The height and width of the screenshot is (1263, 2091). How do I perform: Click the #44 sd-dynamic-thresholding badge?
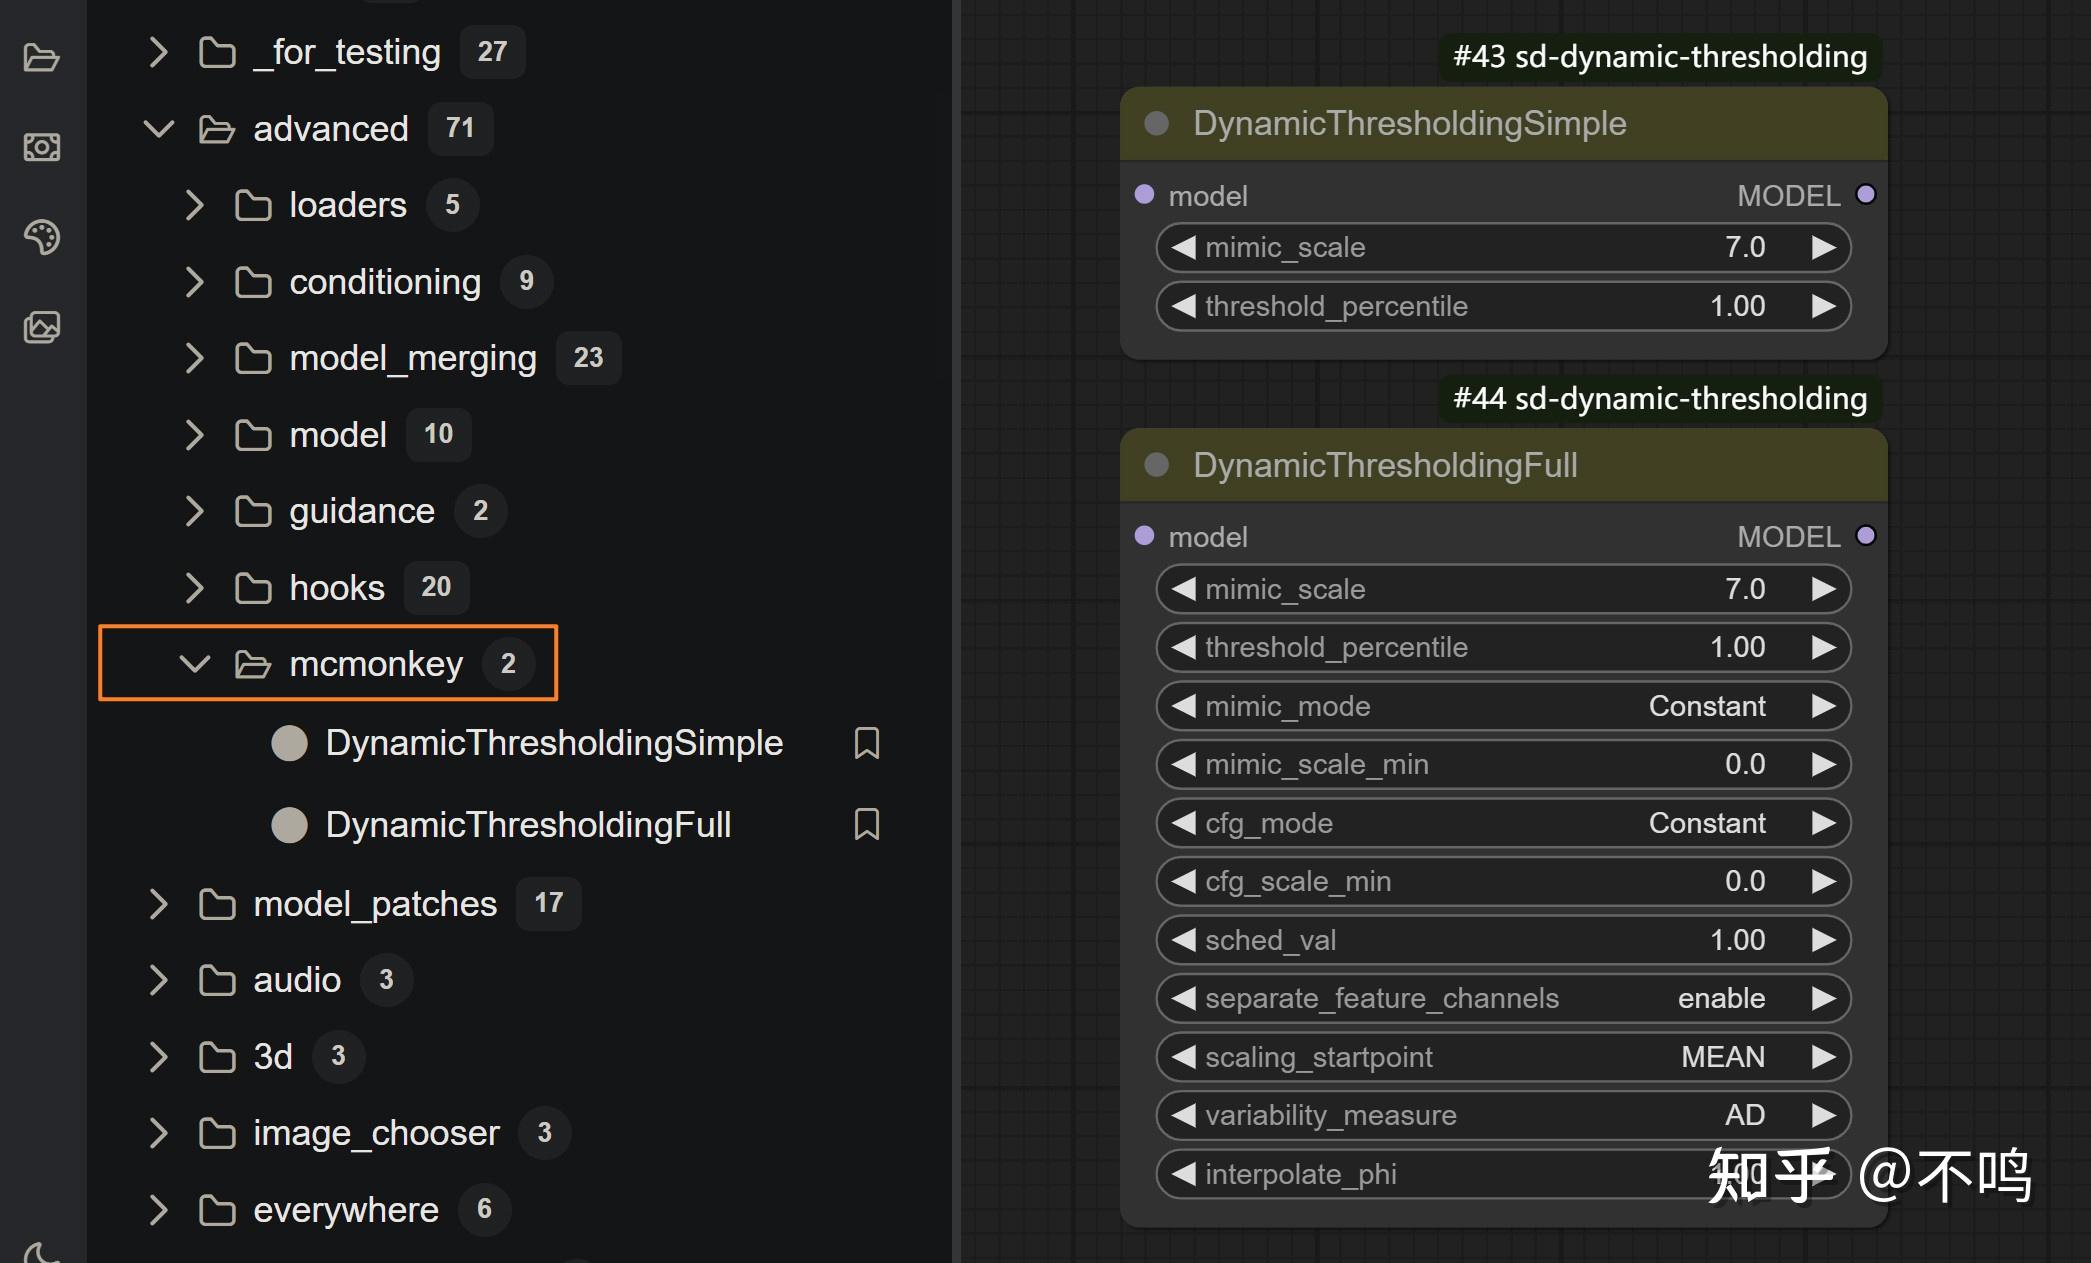tap(1659, 398)
